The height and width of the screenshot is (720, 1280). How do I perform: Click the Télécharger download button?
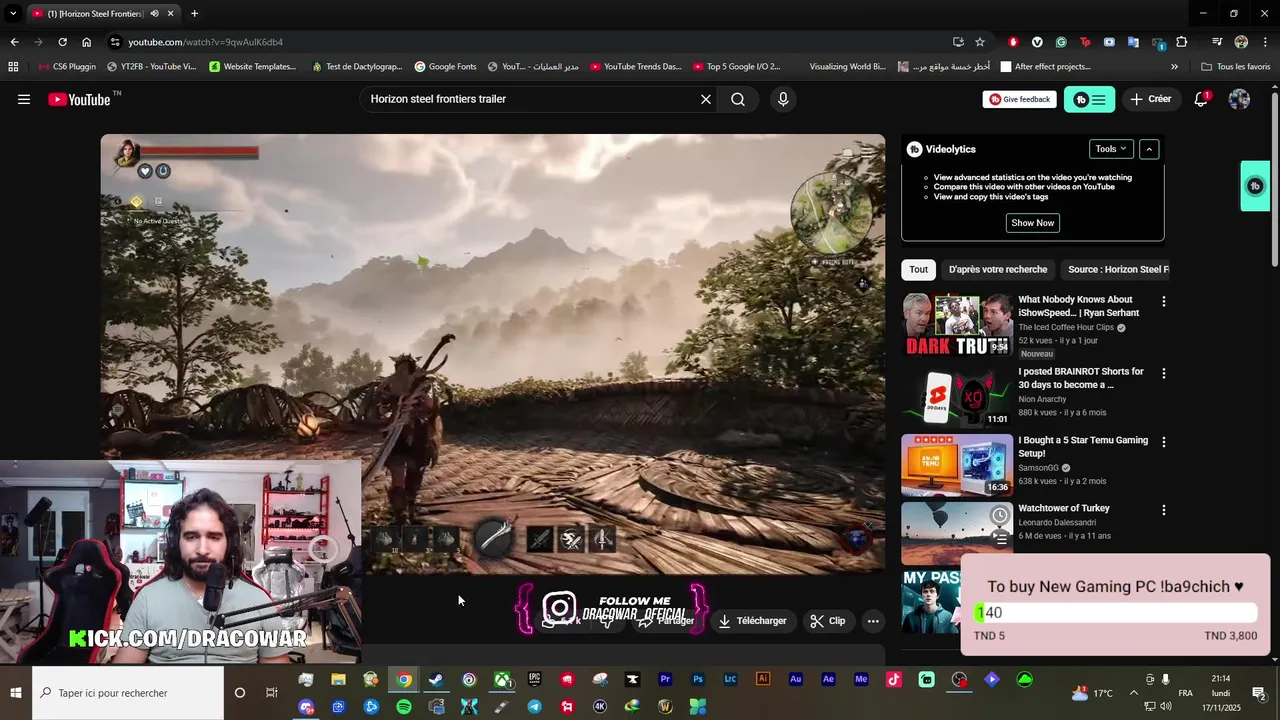[752, 621]
